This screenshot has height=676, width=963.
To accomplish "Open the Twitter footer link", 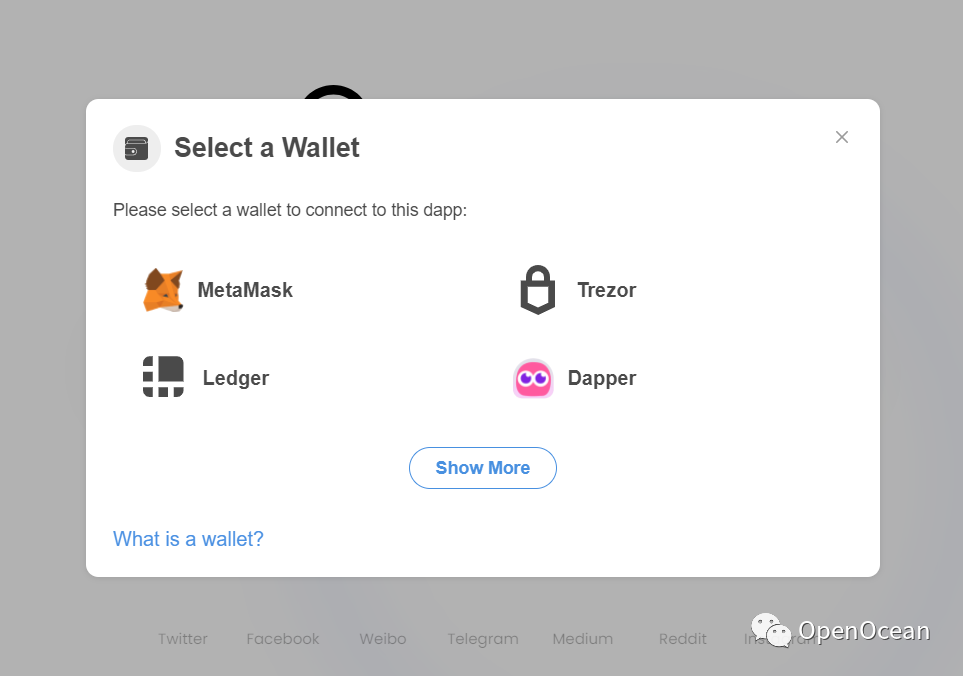I will 182,638.
